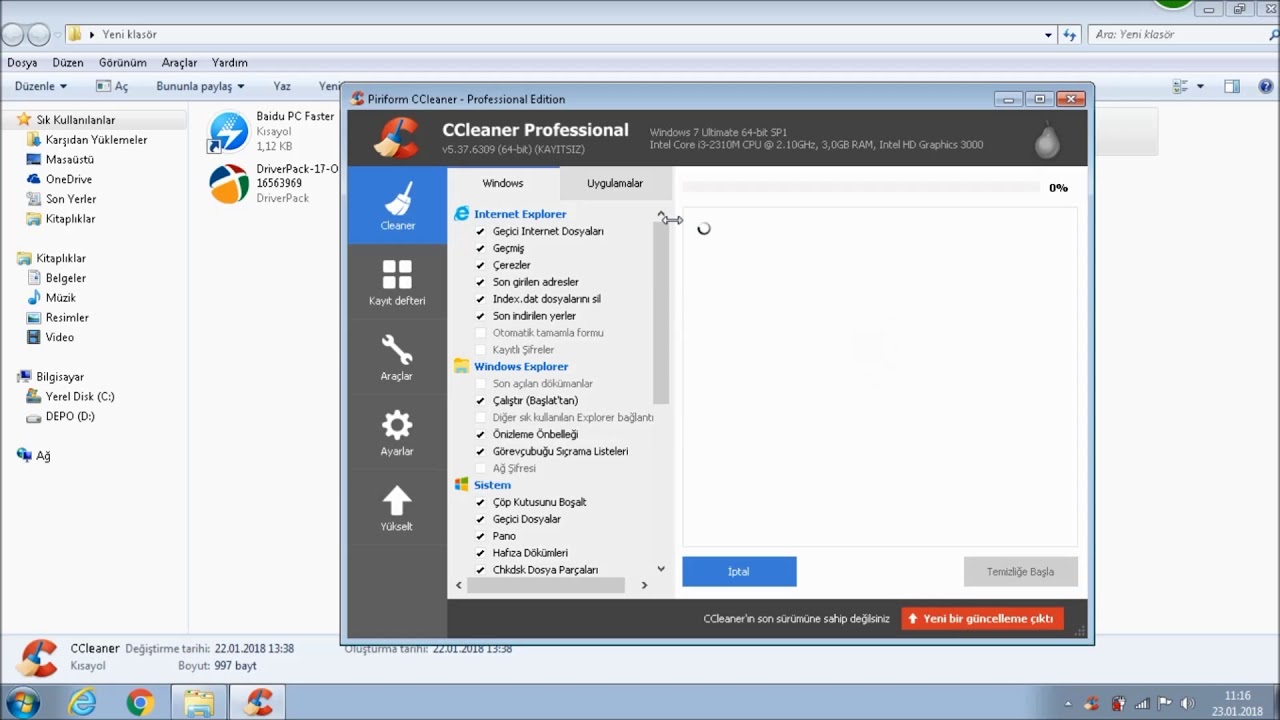Click the cleaner list vertical scrollbar thumb
Viewport: 1280px width, 720px height.
point(661,313)
